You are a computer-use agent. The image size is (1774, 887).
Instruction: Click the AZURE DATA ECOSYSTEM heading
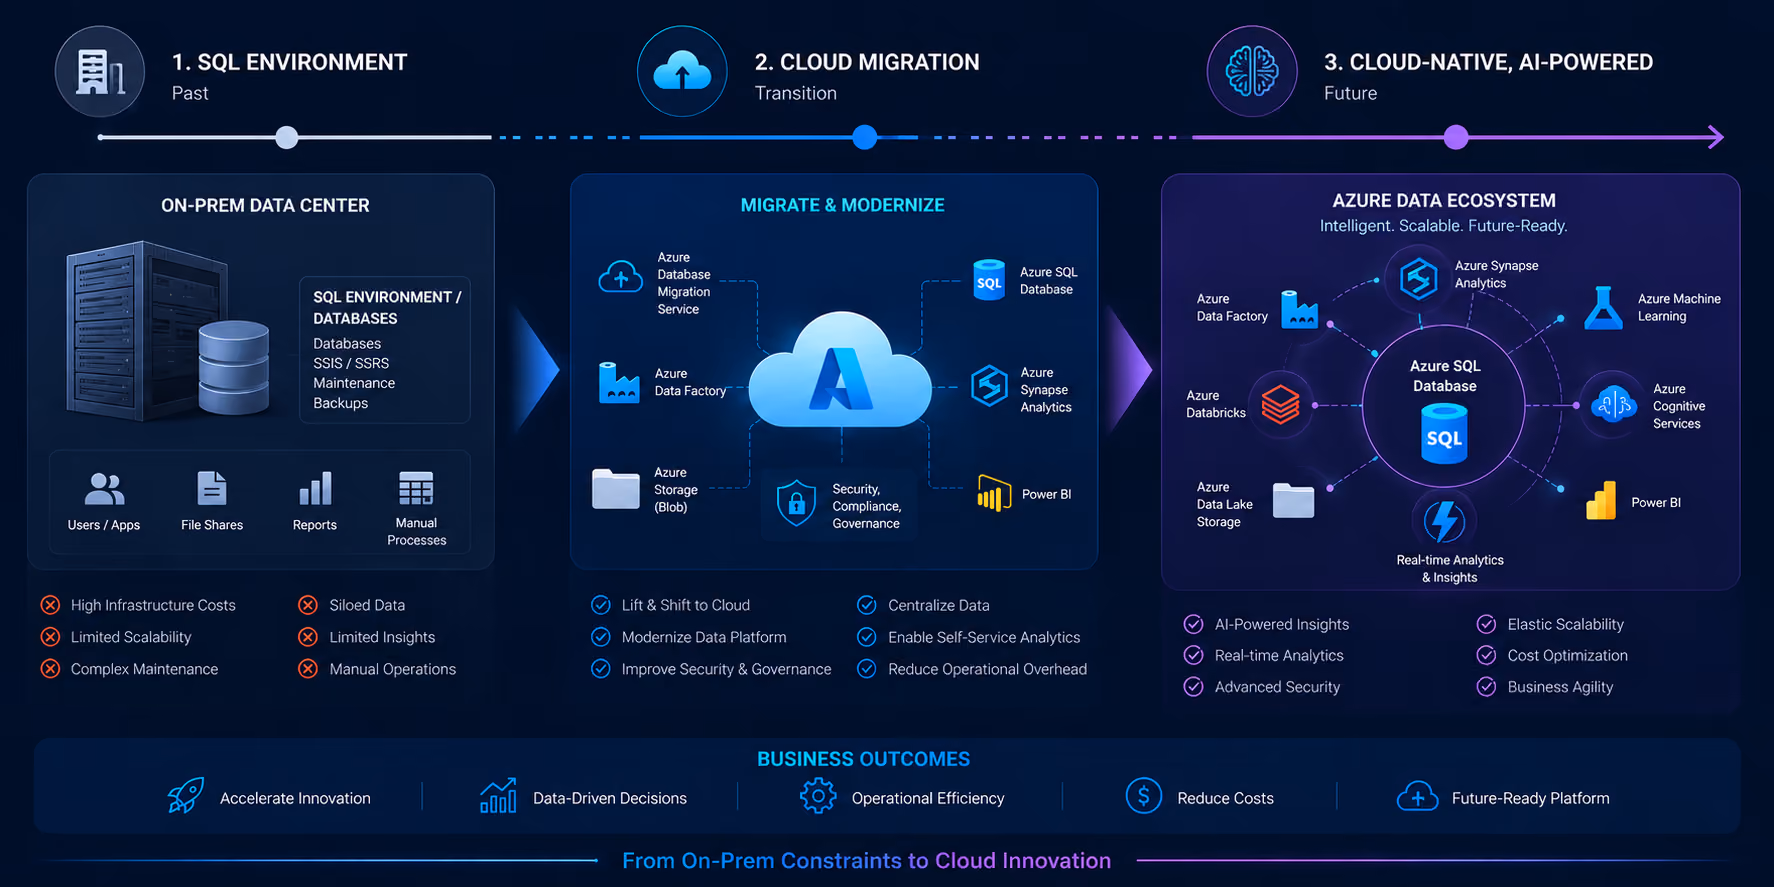click(x=1444, y=200)
